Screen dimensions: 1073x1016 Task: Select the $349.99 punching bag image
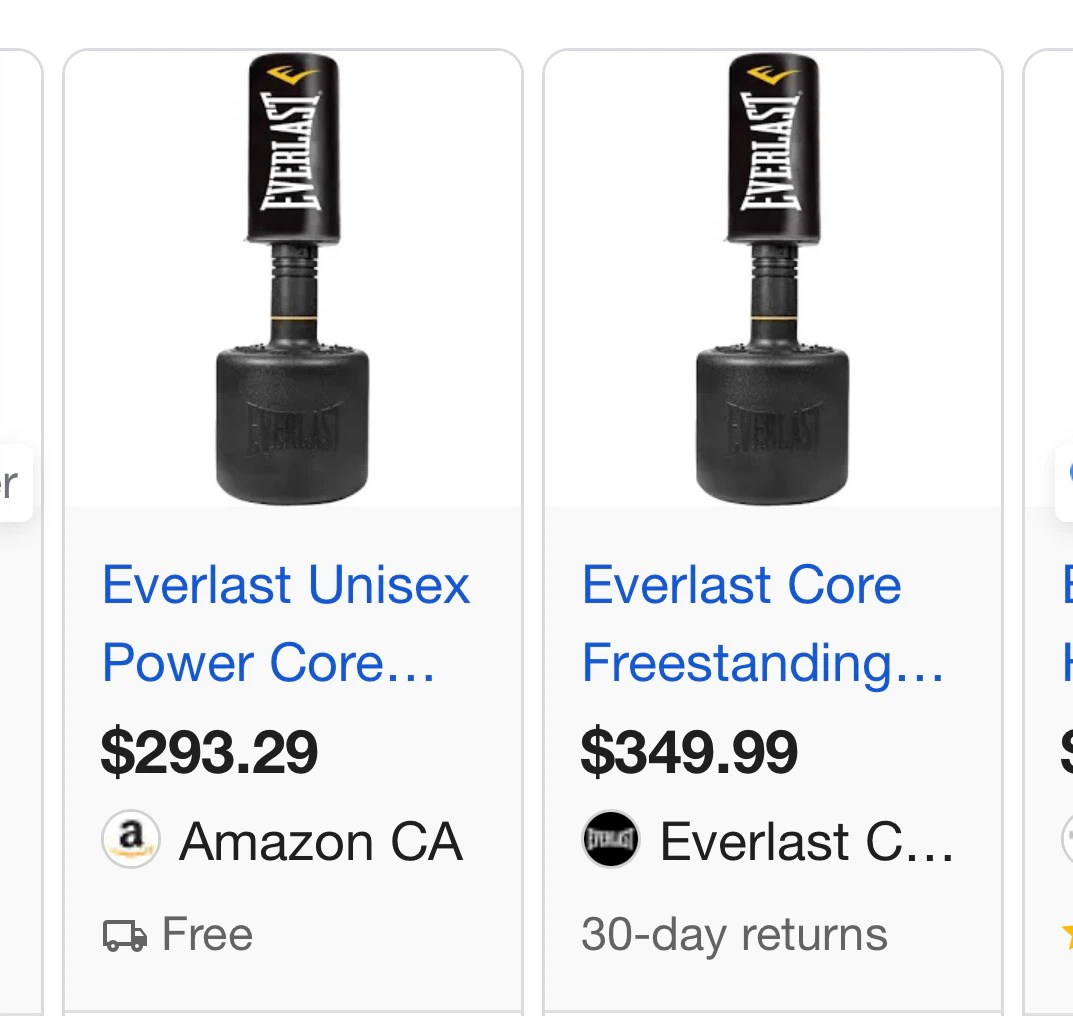(773, 279)
